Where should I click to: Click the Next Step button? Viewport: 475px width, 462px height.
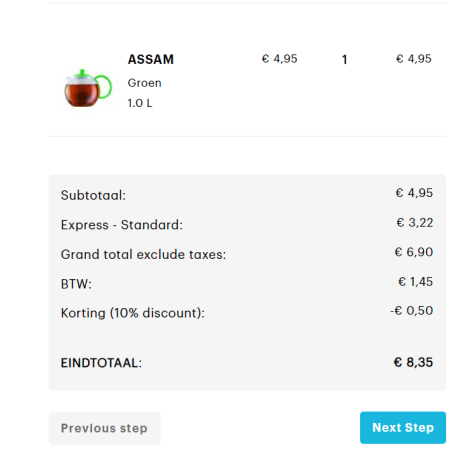click(x=403, y=428)
